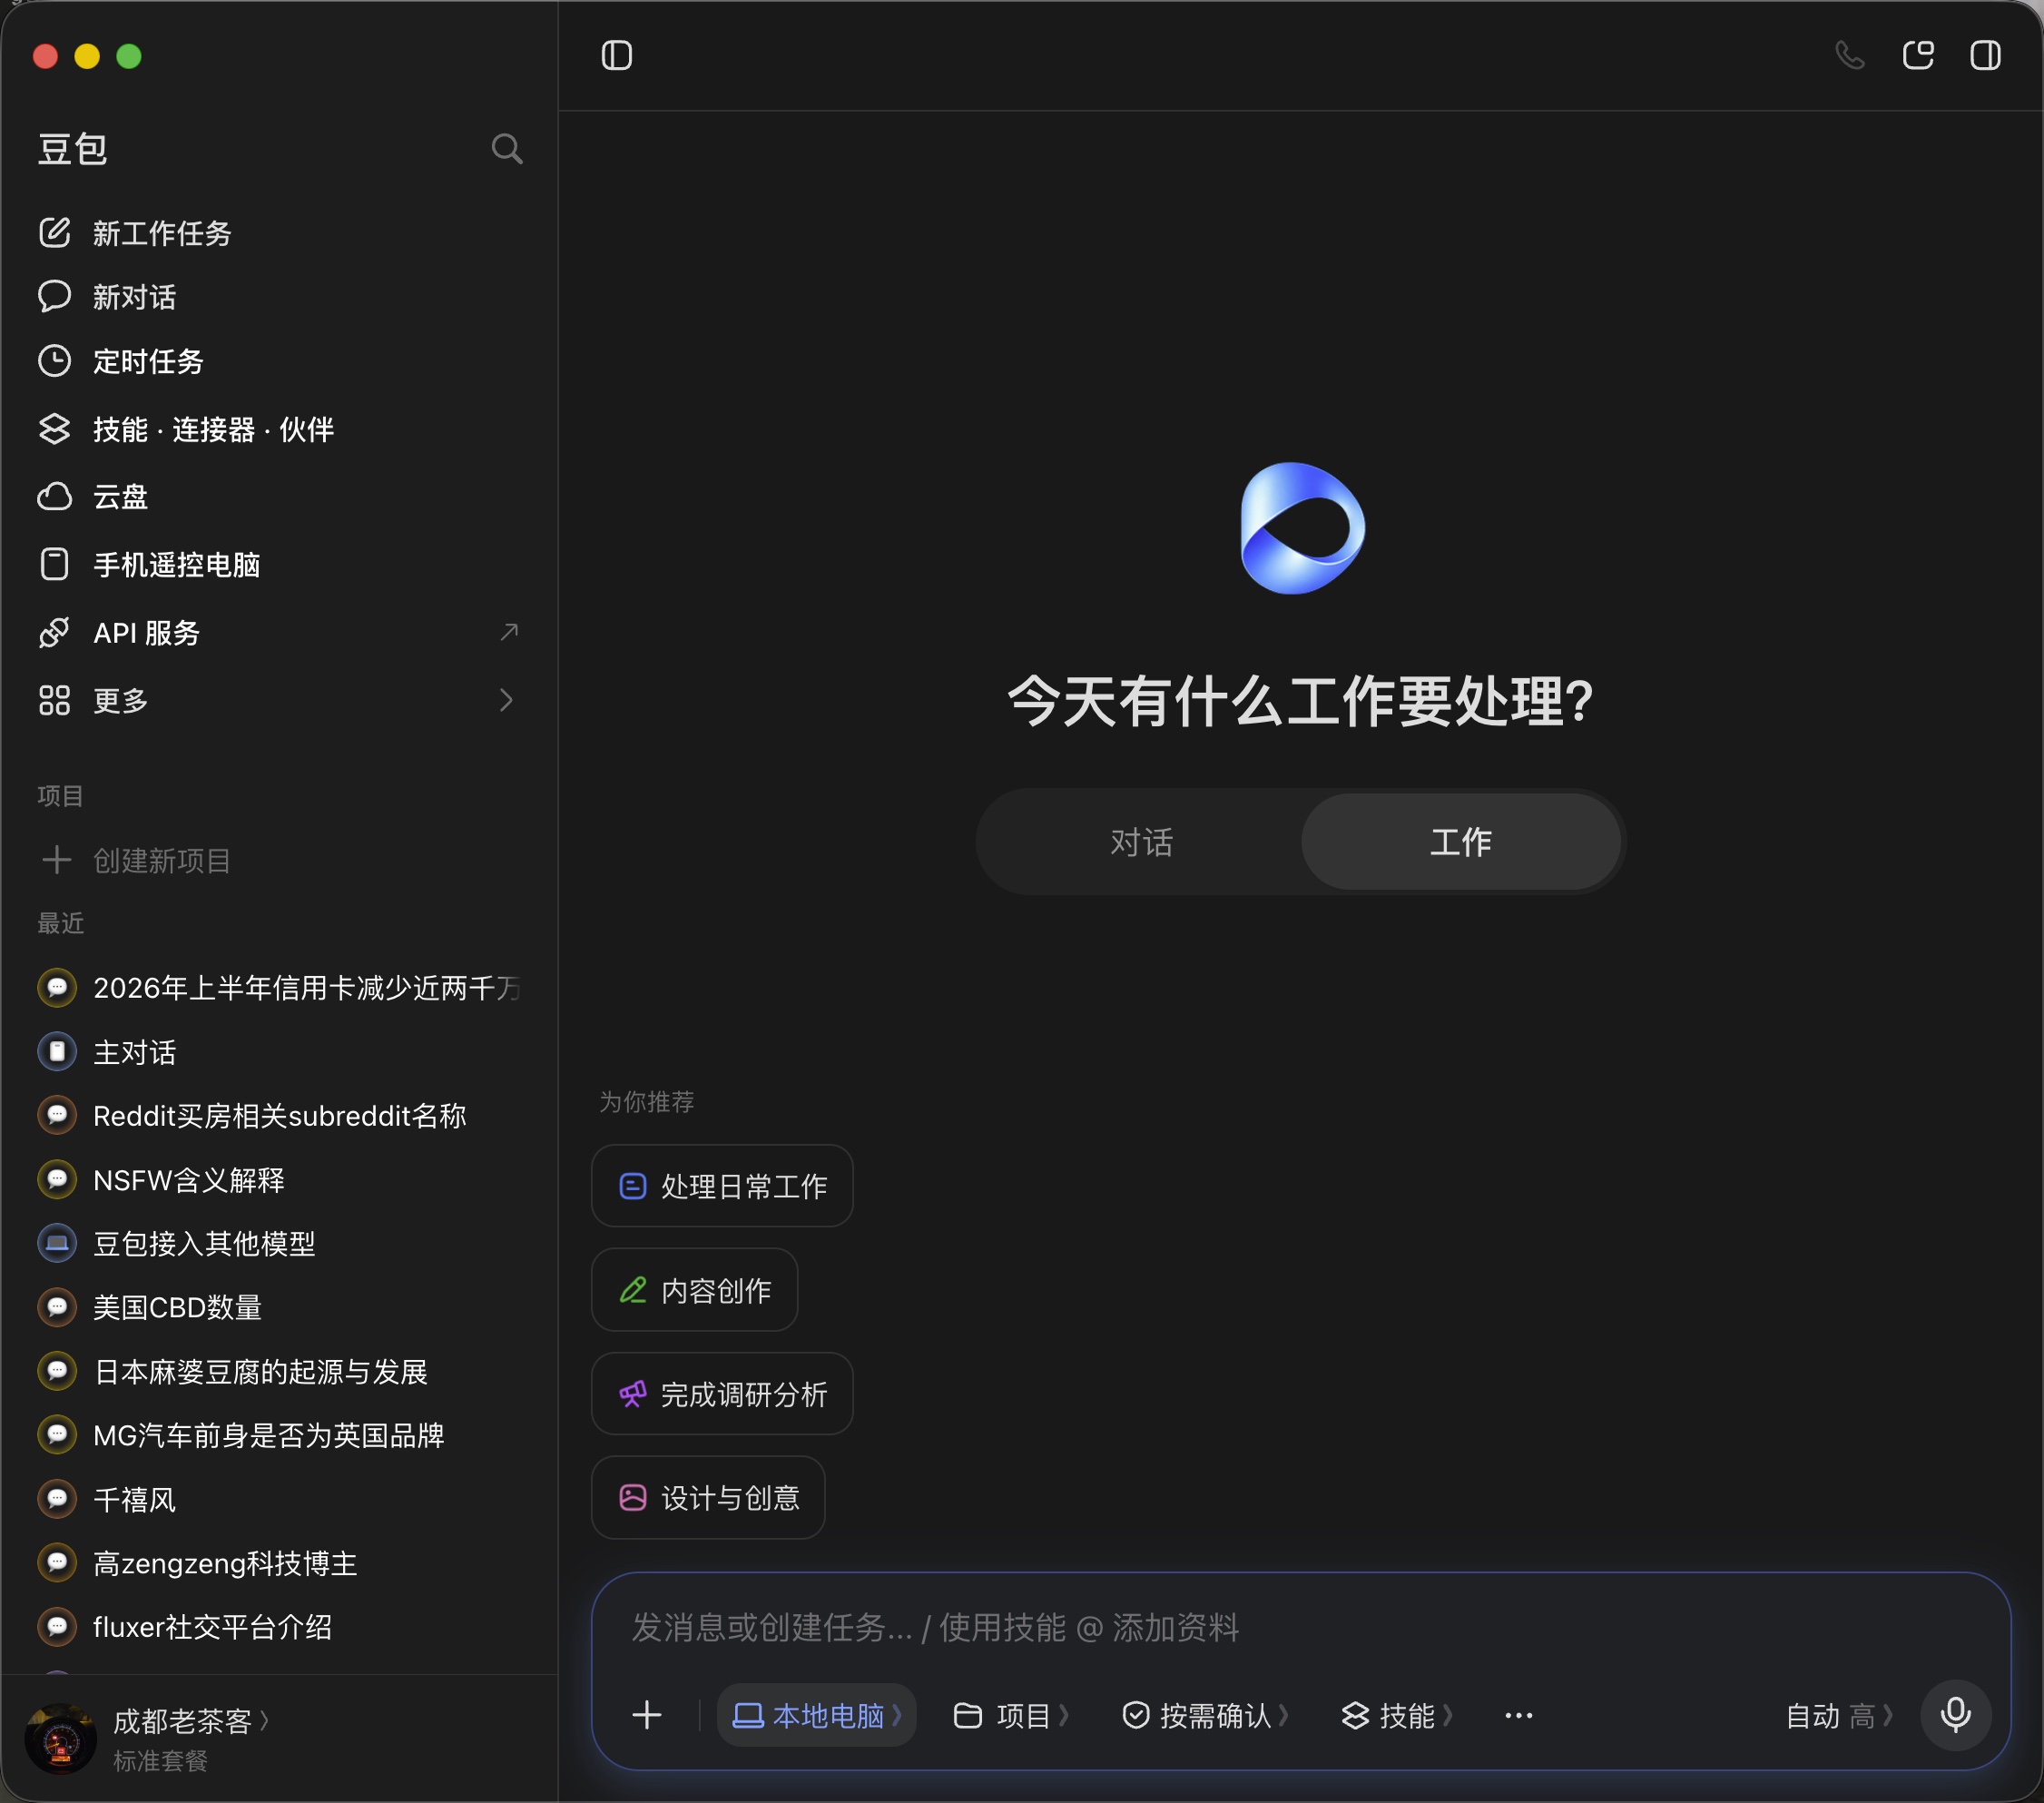2044x1803 pixels.
Task: Toggle the right side panel icon
Action: (1985, 56)
